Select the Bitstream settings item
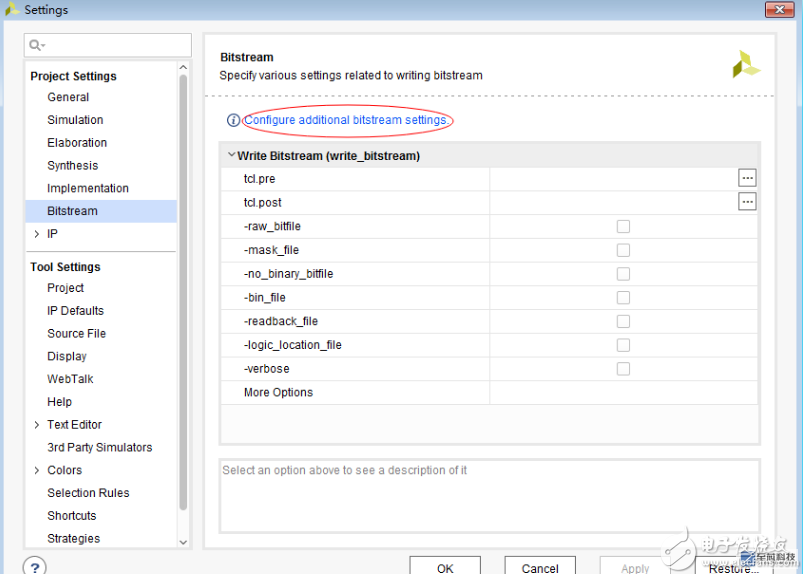This screenshot has width=803, height=574. click(x=101, y=211)
